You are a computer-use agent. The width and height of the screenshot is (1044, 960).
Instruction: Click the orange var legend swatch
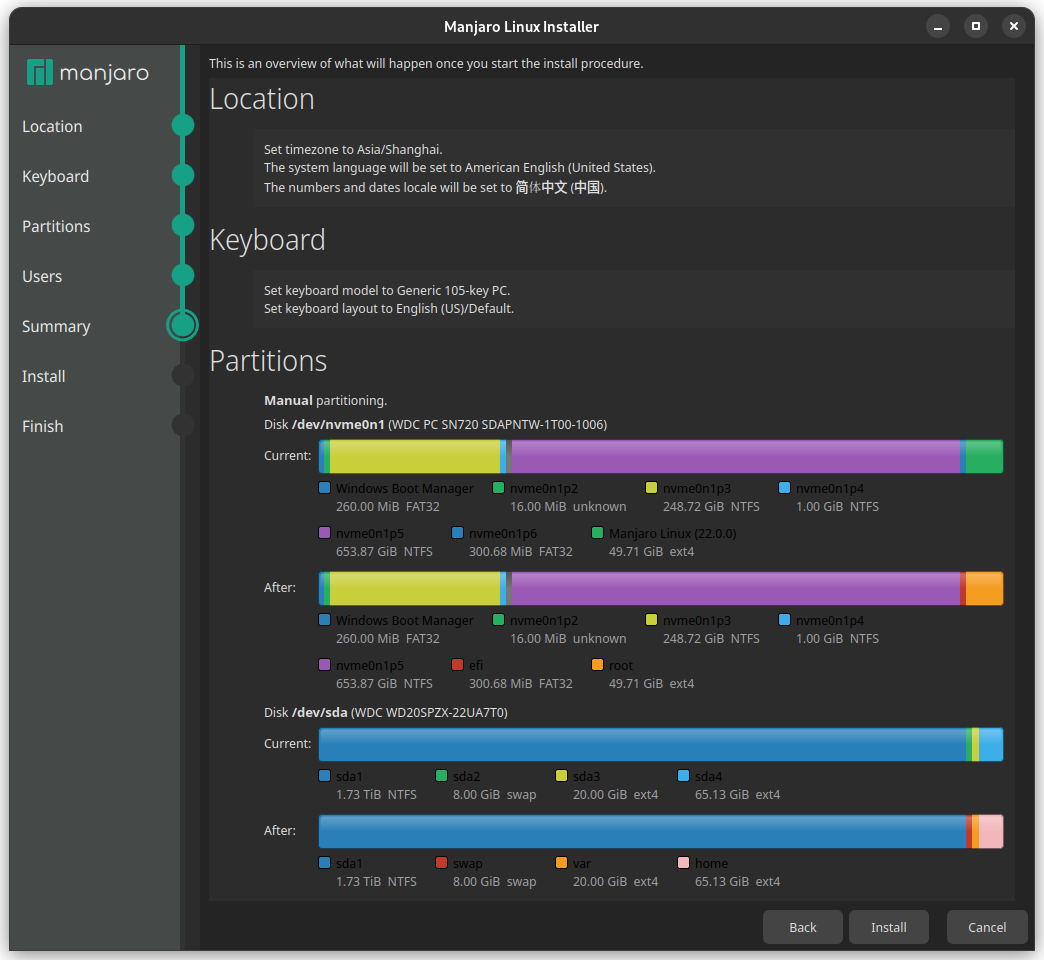tap(561, 863)
